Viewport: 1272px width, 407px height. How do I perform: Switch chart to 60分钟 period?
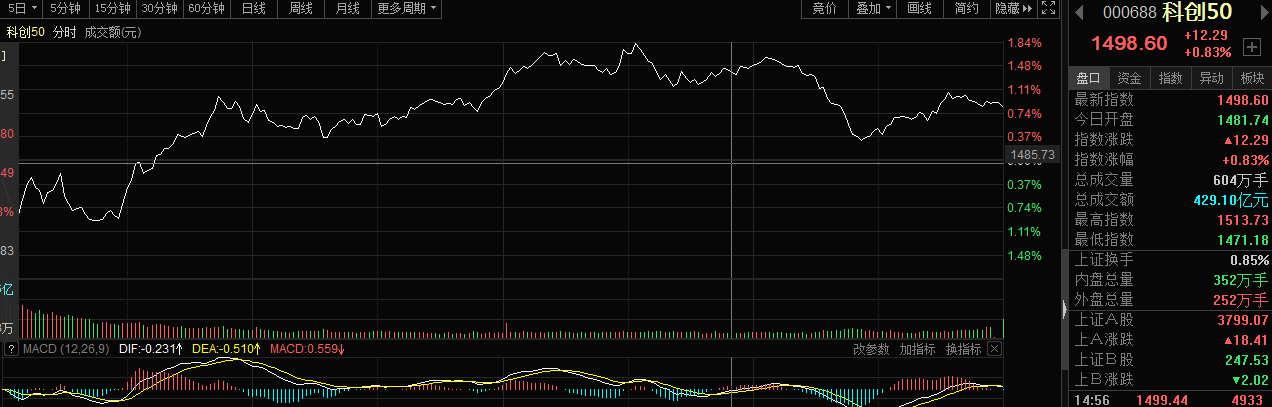206,9
